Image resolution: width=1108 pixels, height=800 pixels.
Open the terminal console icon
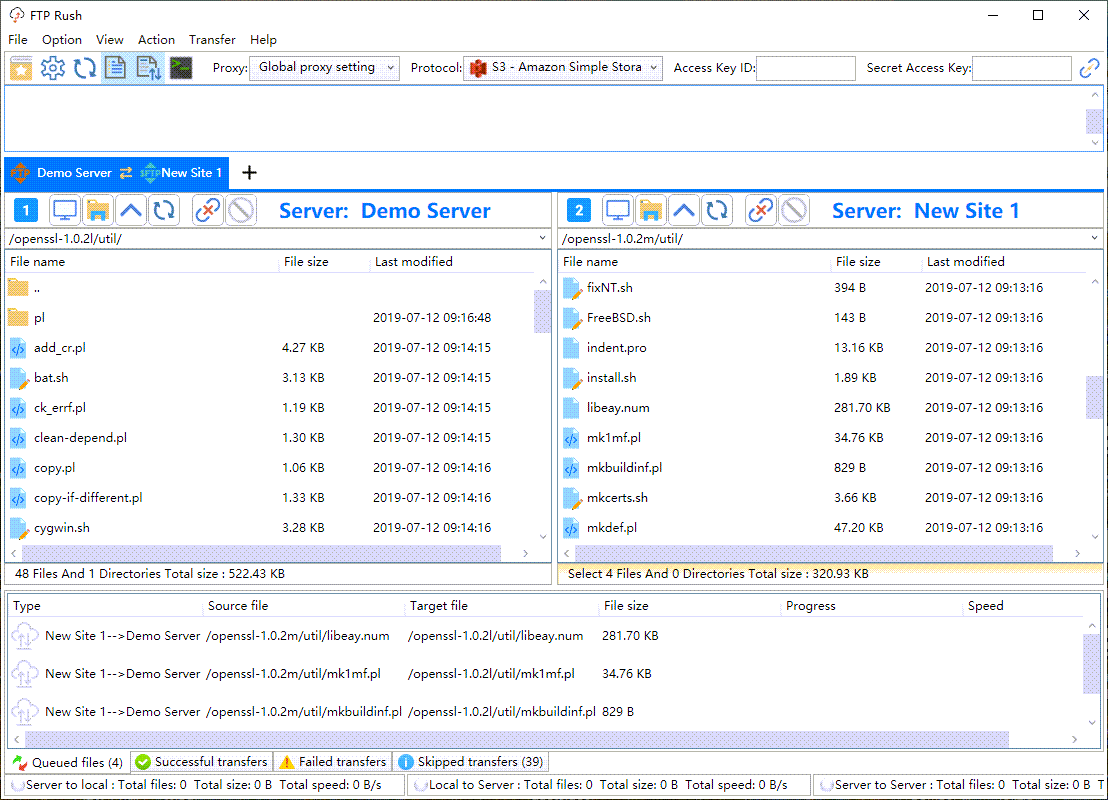click(181, 68)
